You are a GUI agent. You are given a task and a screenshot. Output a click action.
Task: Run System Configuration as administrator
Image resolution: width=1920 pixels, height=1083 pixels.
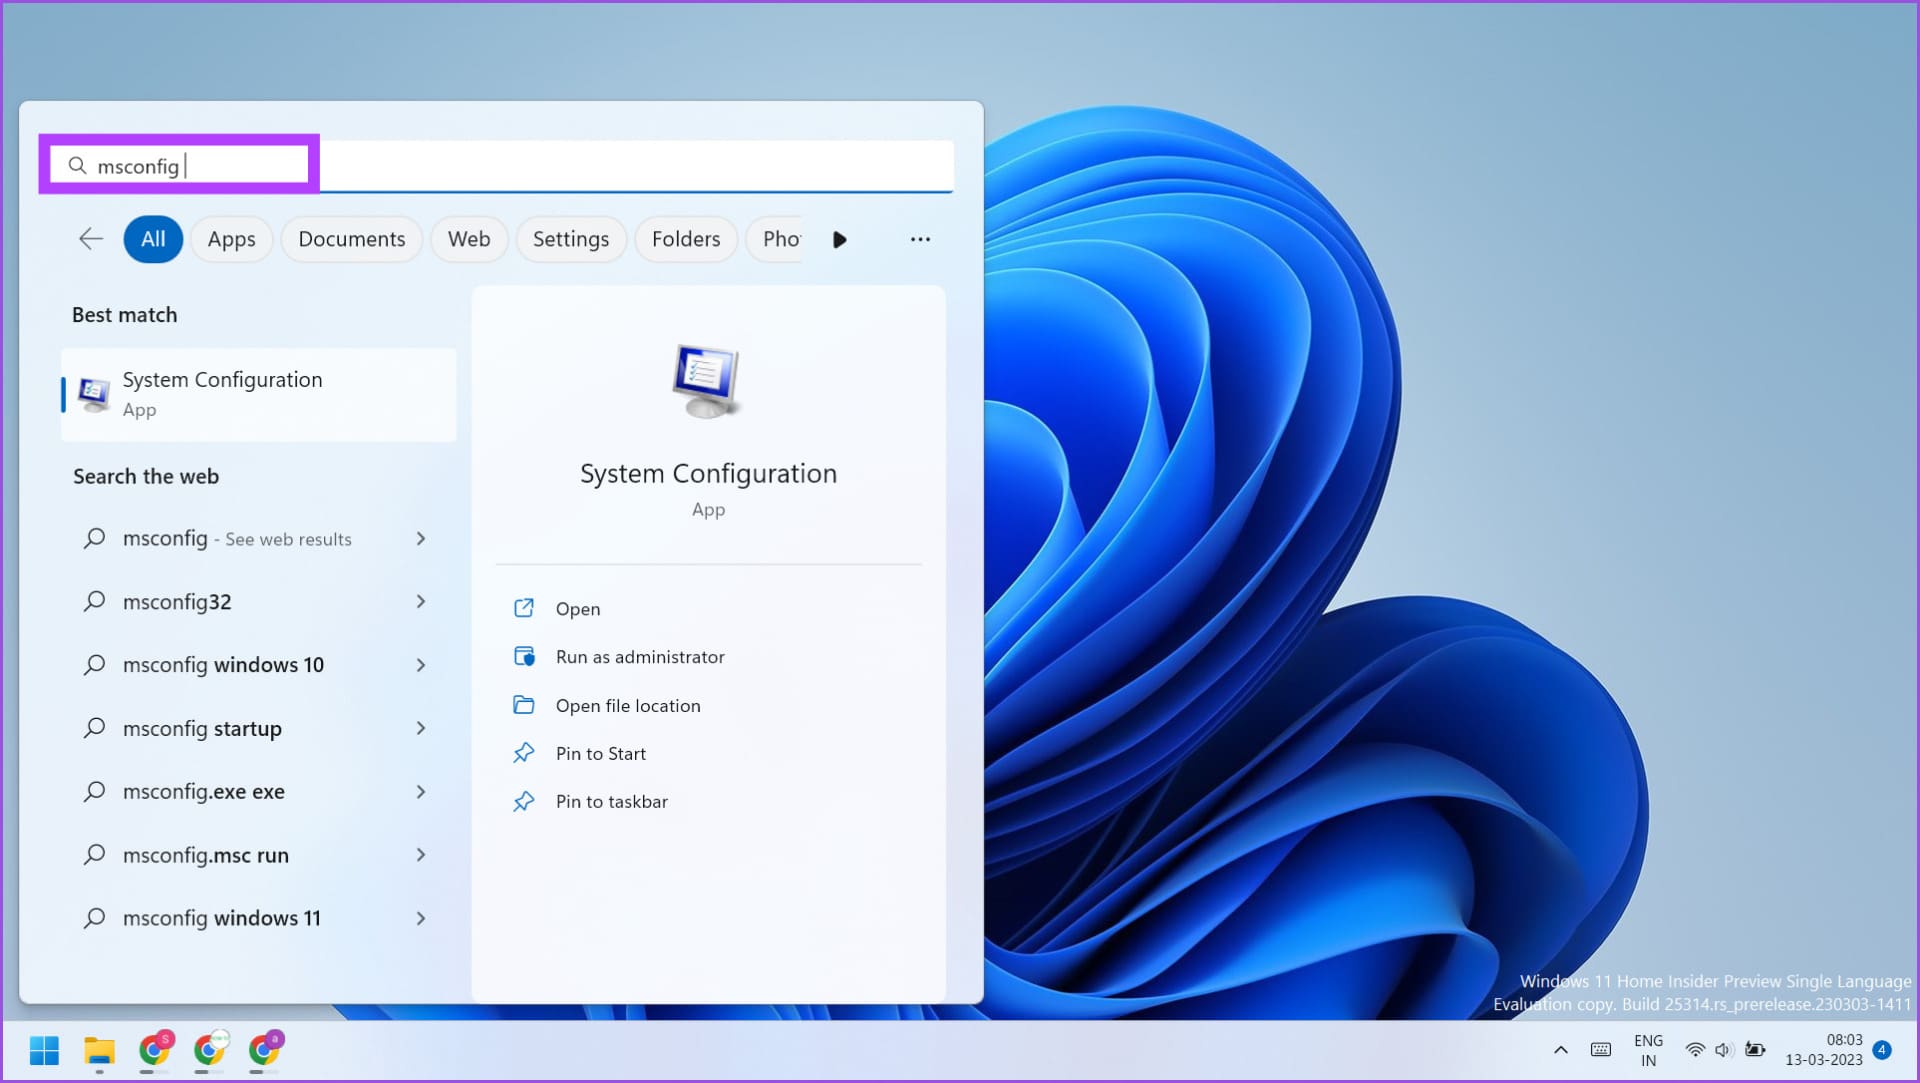[x=640, y=657]
